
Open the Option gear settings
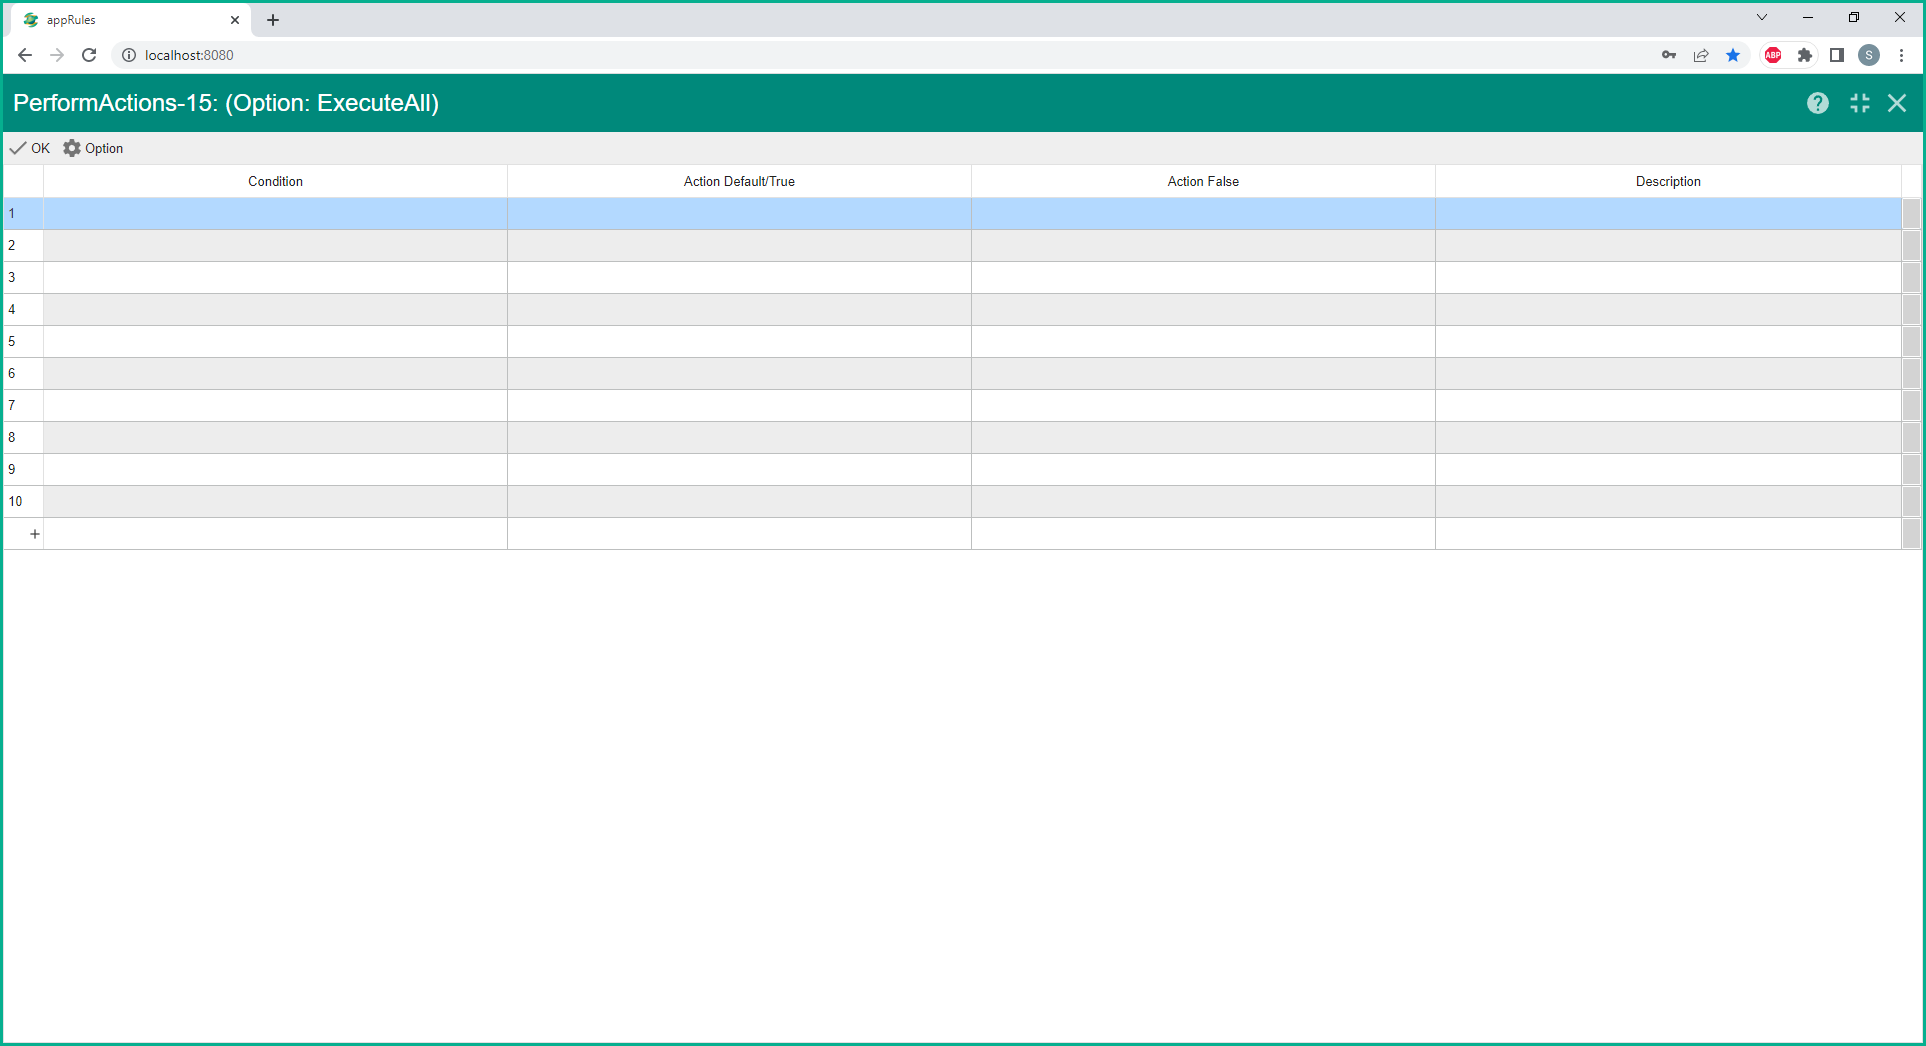[x=93, y=148]
